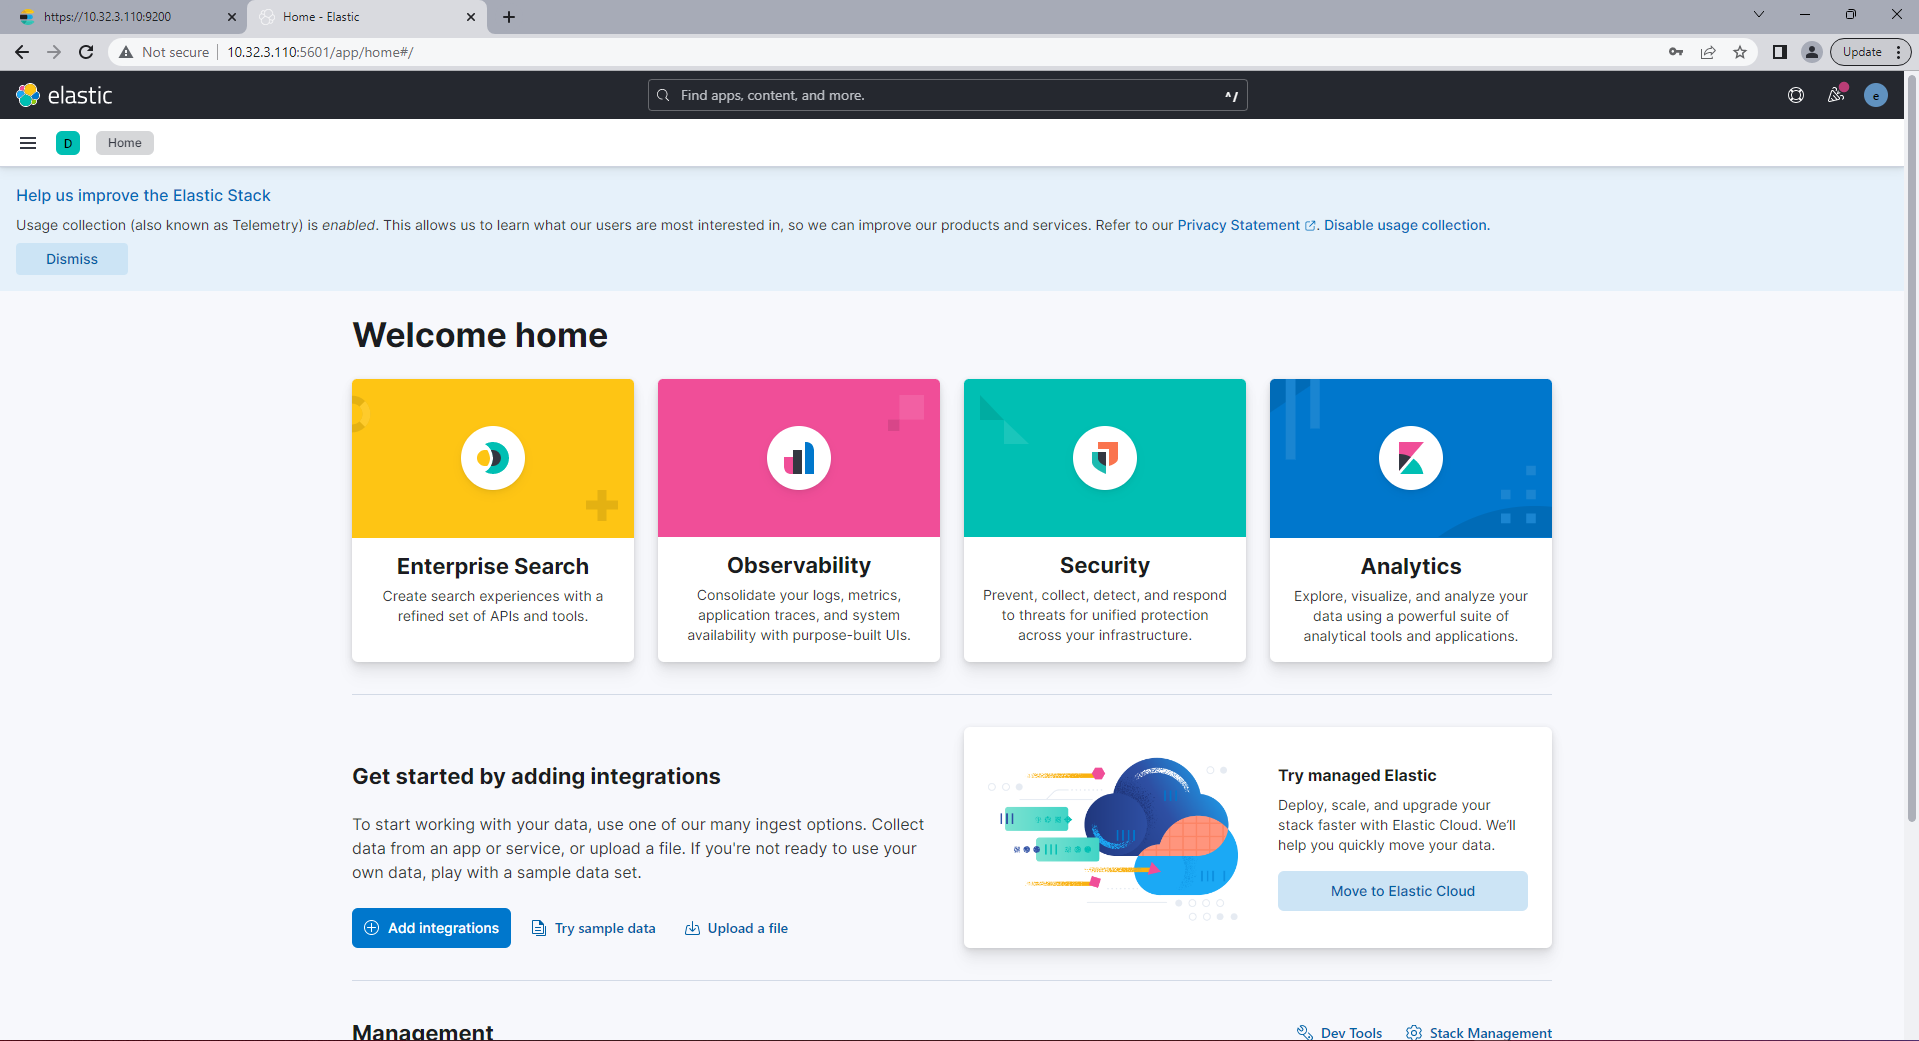Open the Chrome profile icon
Screen dimensions: 1919x1041
(x=1811, y=52)
